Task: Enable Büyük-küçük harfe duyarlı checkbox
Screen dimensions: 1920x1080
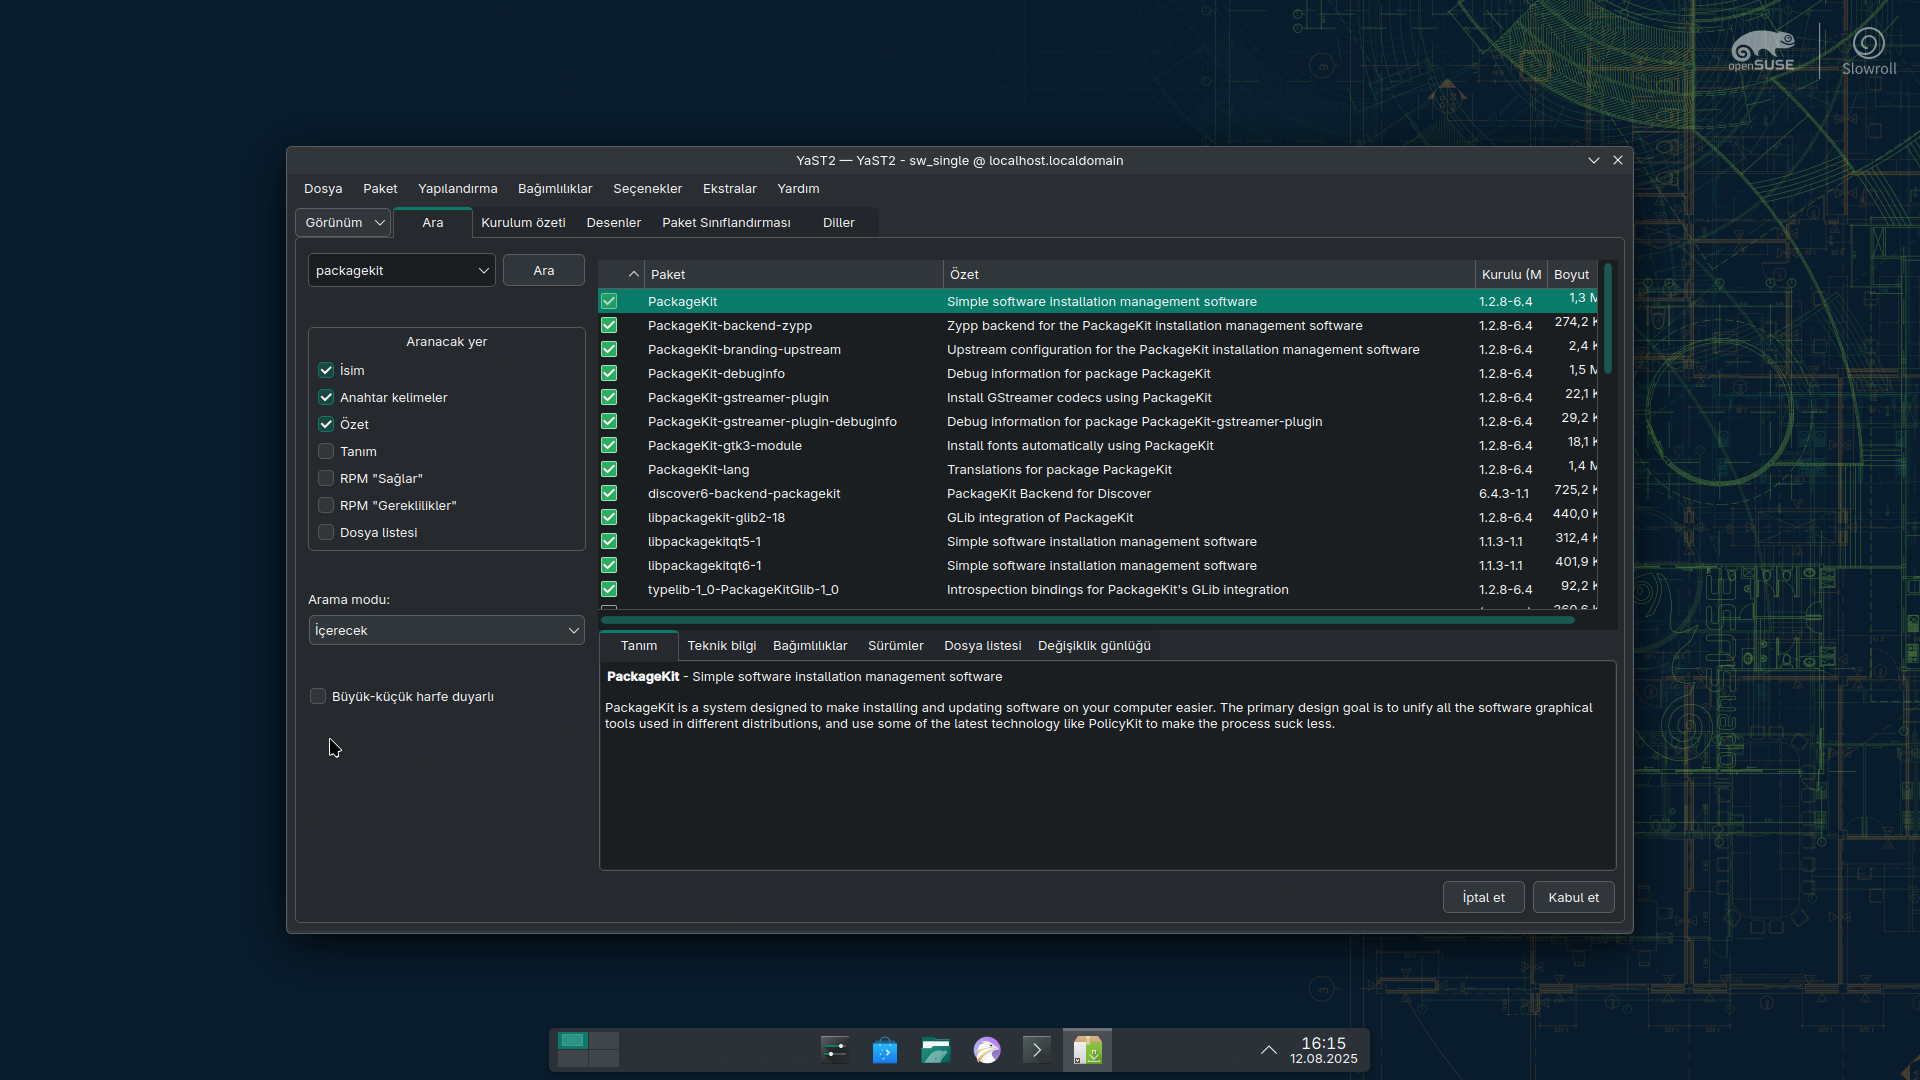Action: click(318, 696)
